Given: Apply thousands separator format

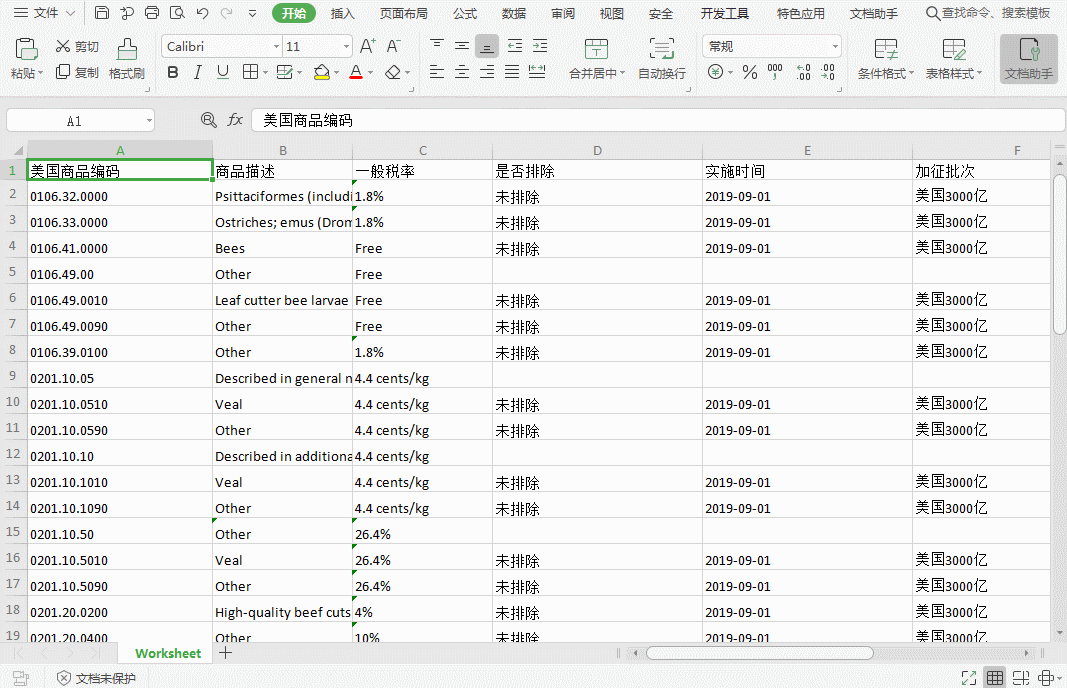Looking at the screenshot, I should click(775, 72).
